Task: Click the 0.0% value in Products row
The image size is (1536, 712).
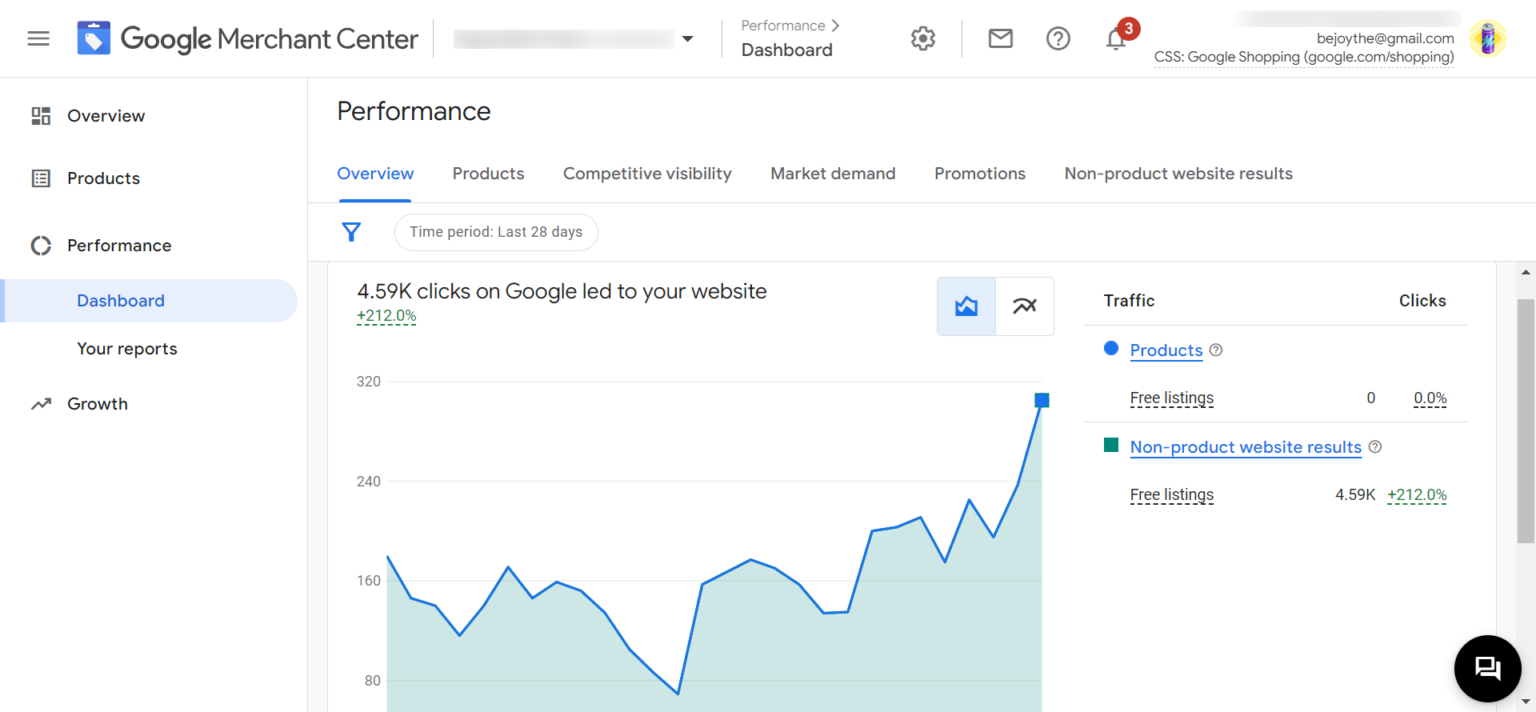Action: [1430, 398]
